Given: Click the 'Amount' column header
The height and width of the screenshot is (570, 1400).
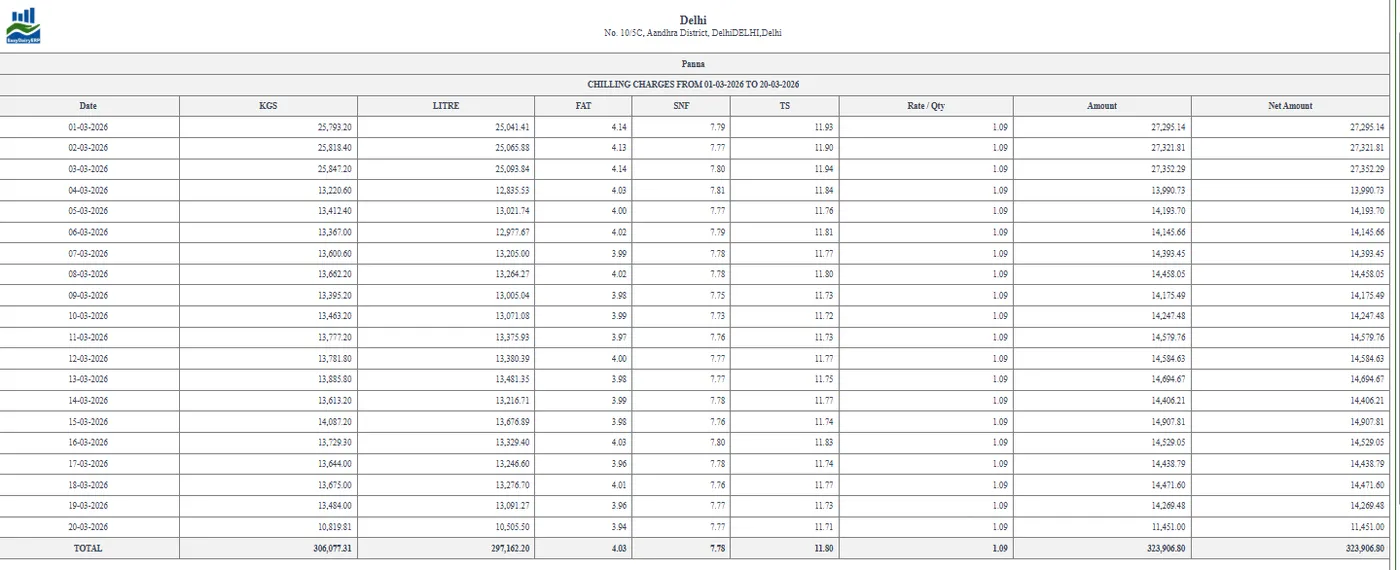Looking at the screenshot, I should (x=1102, y=106).
